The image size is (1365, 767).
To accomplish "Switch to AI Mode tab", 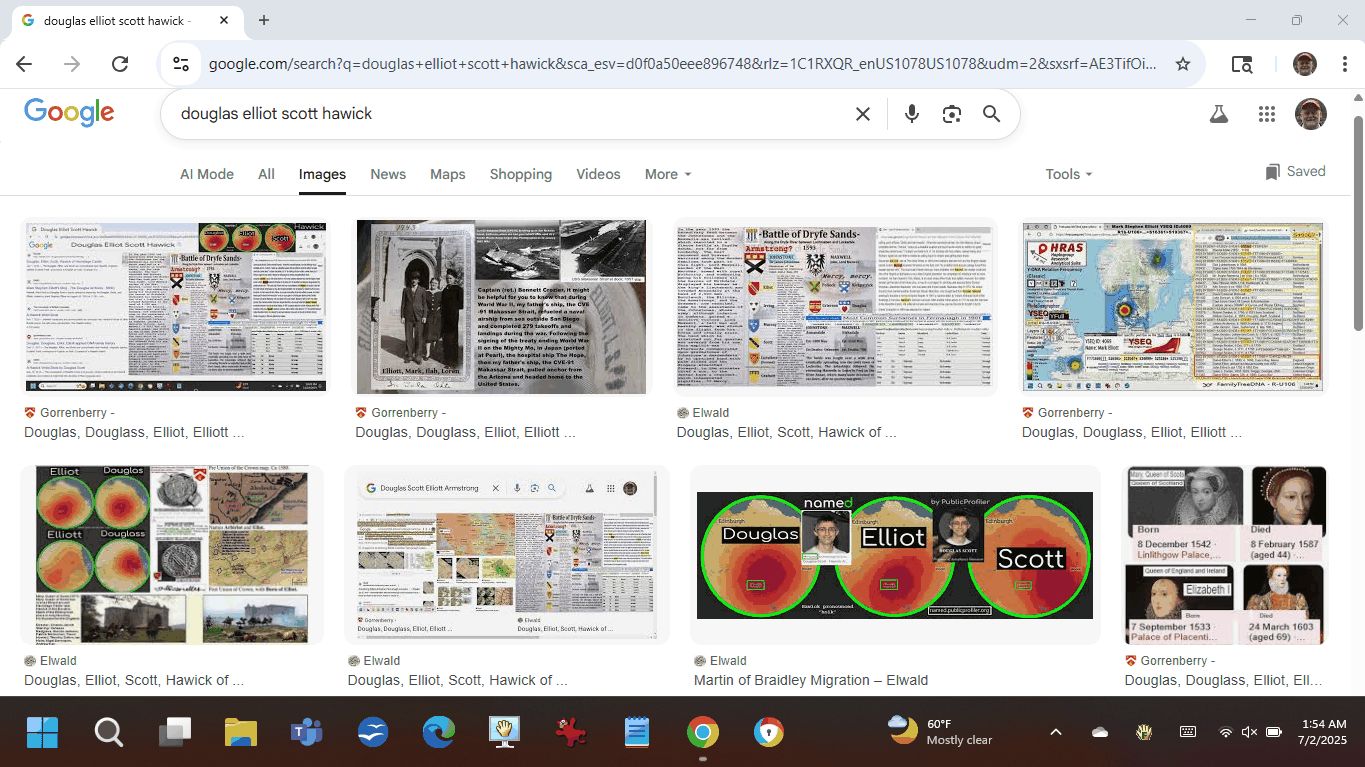I will click(207, 174).
